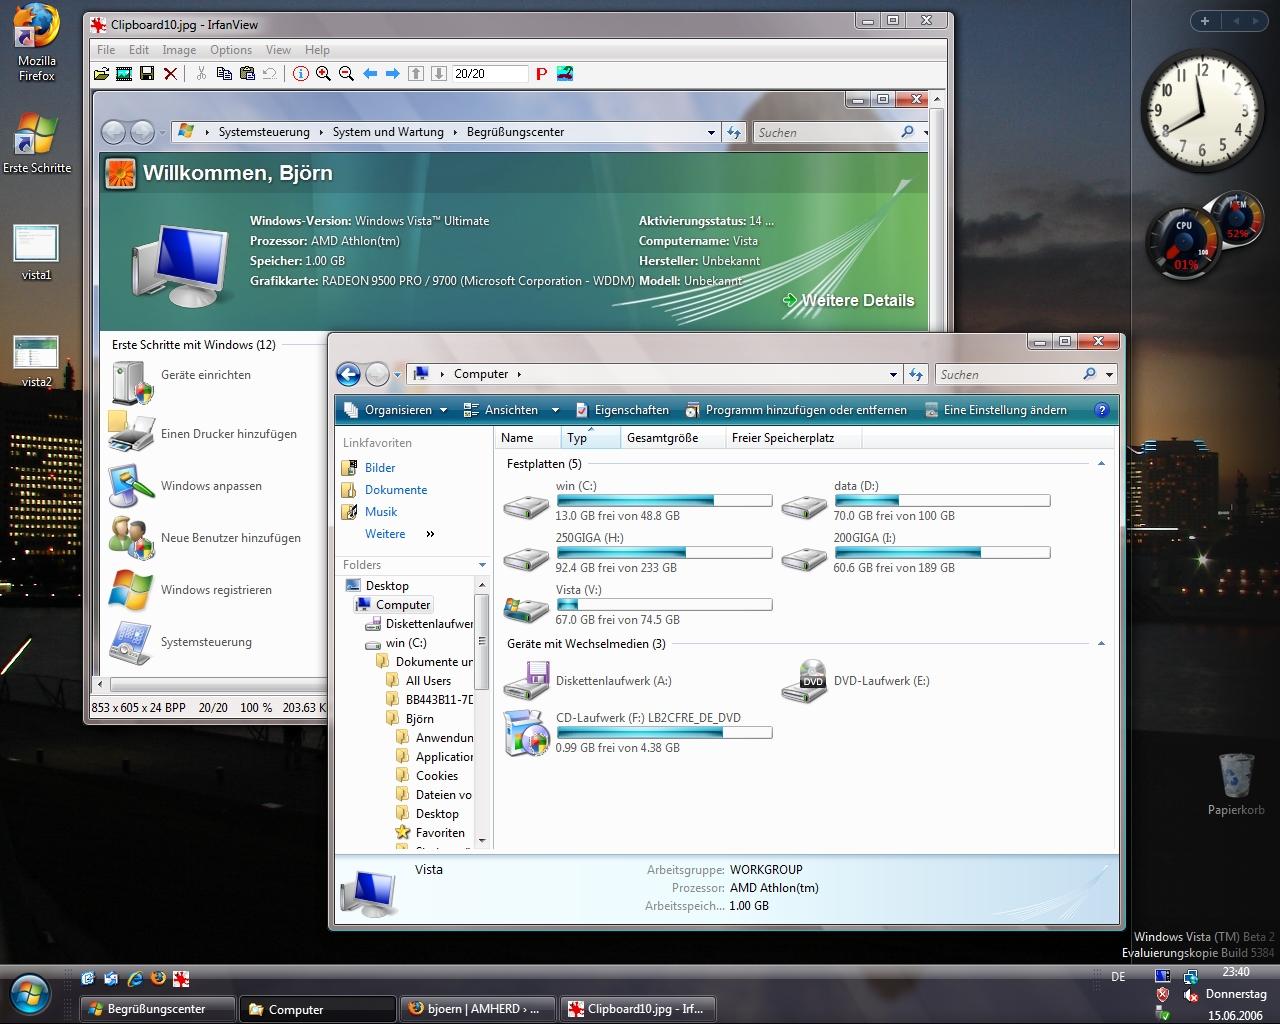Screen dimensions: 1280x1024
Task: Click the IrfanView open file icon
Action: tap(101, 73)
